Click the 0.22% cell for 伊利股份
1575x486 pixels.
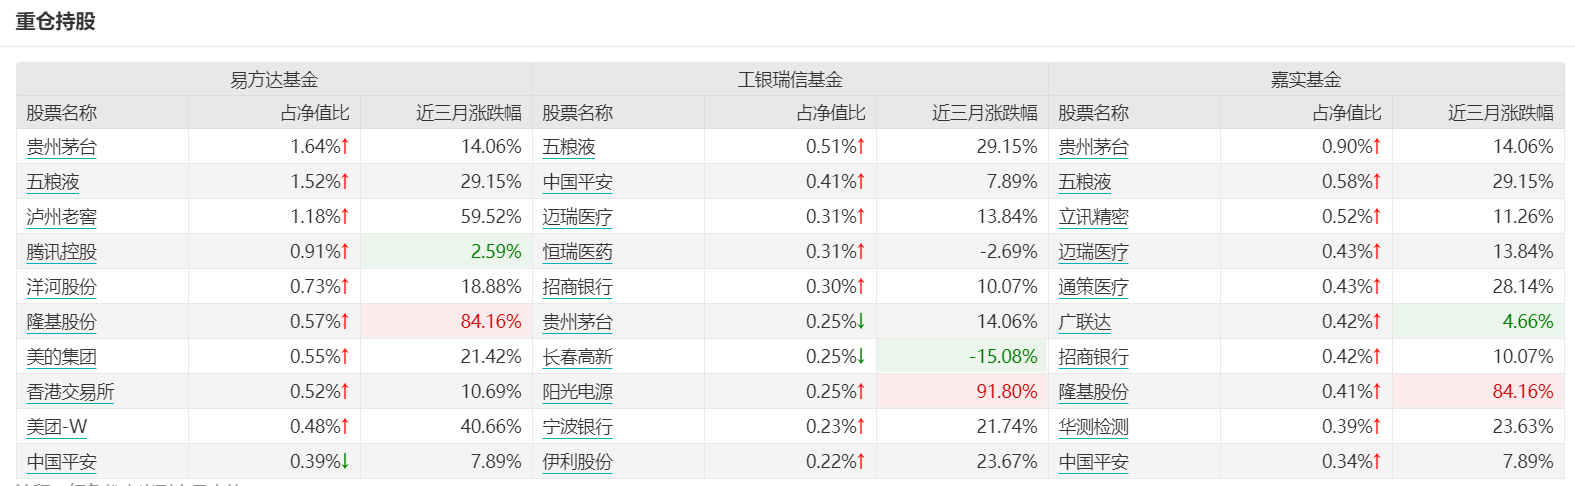point(790,461)
